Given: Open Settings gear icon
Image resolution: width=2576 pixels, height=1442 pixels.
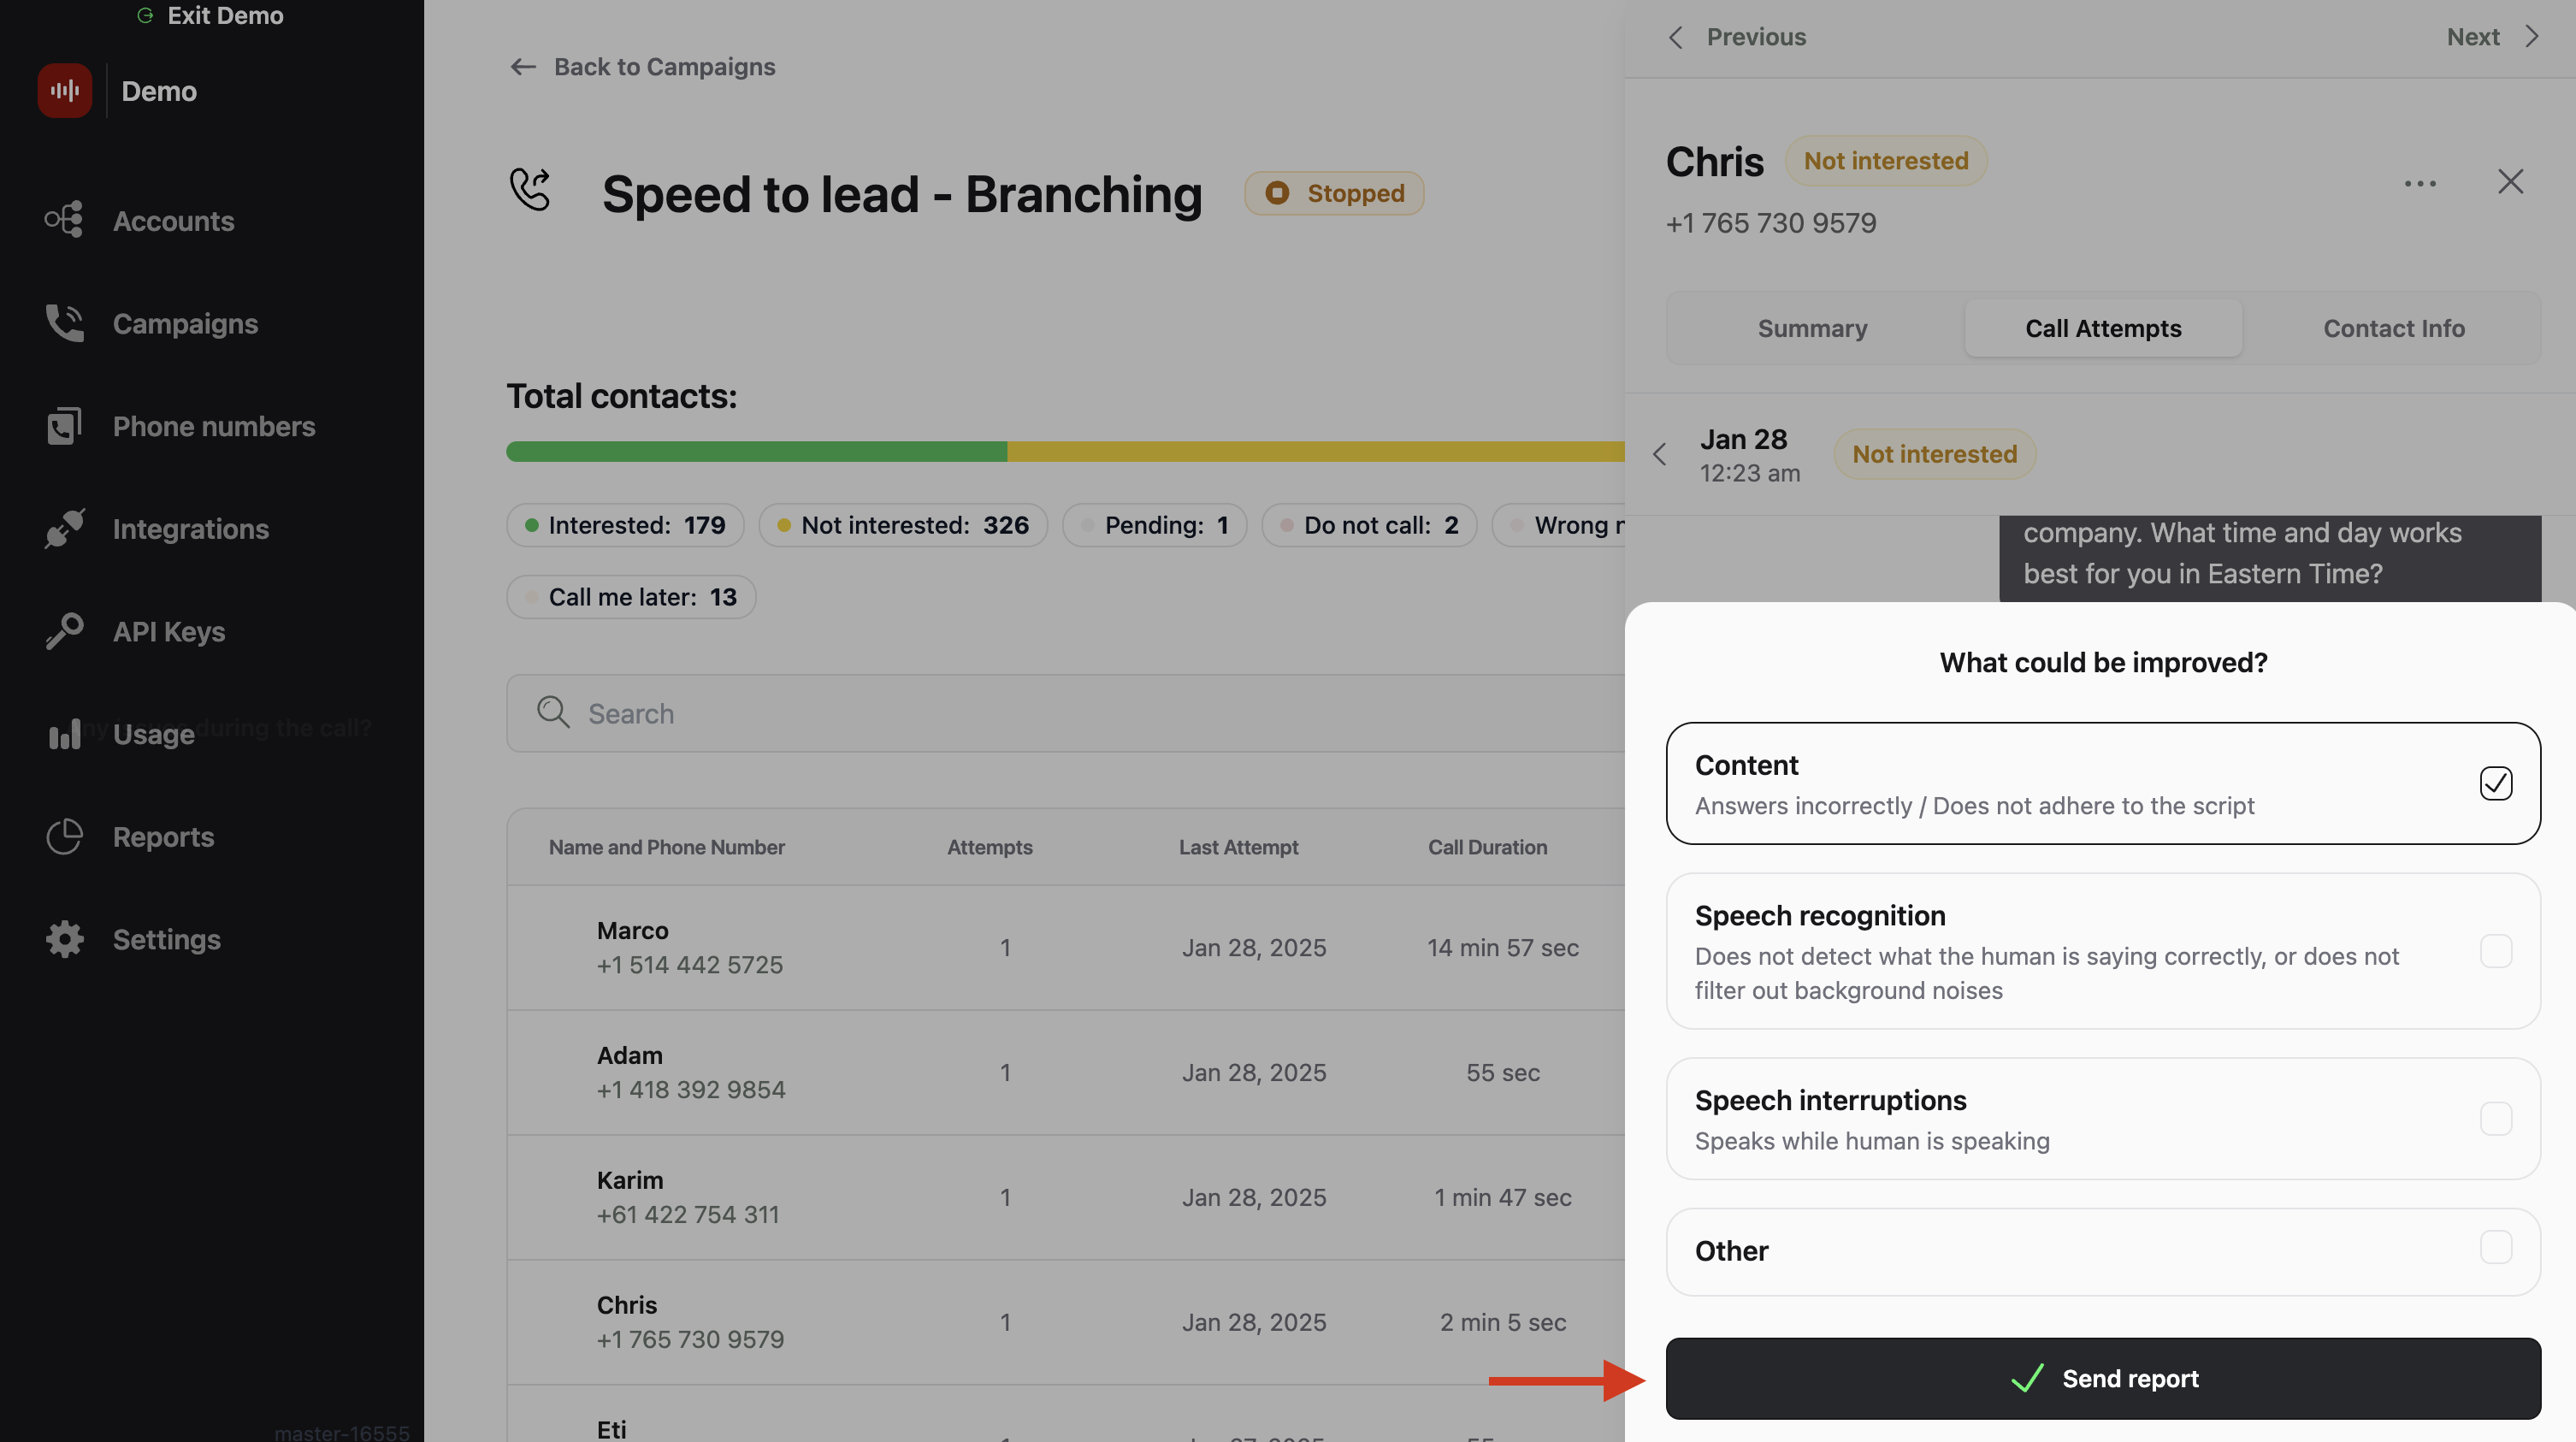Looking at the screenshot, I should 64,939.
